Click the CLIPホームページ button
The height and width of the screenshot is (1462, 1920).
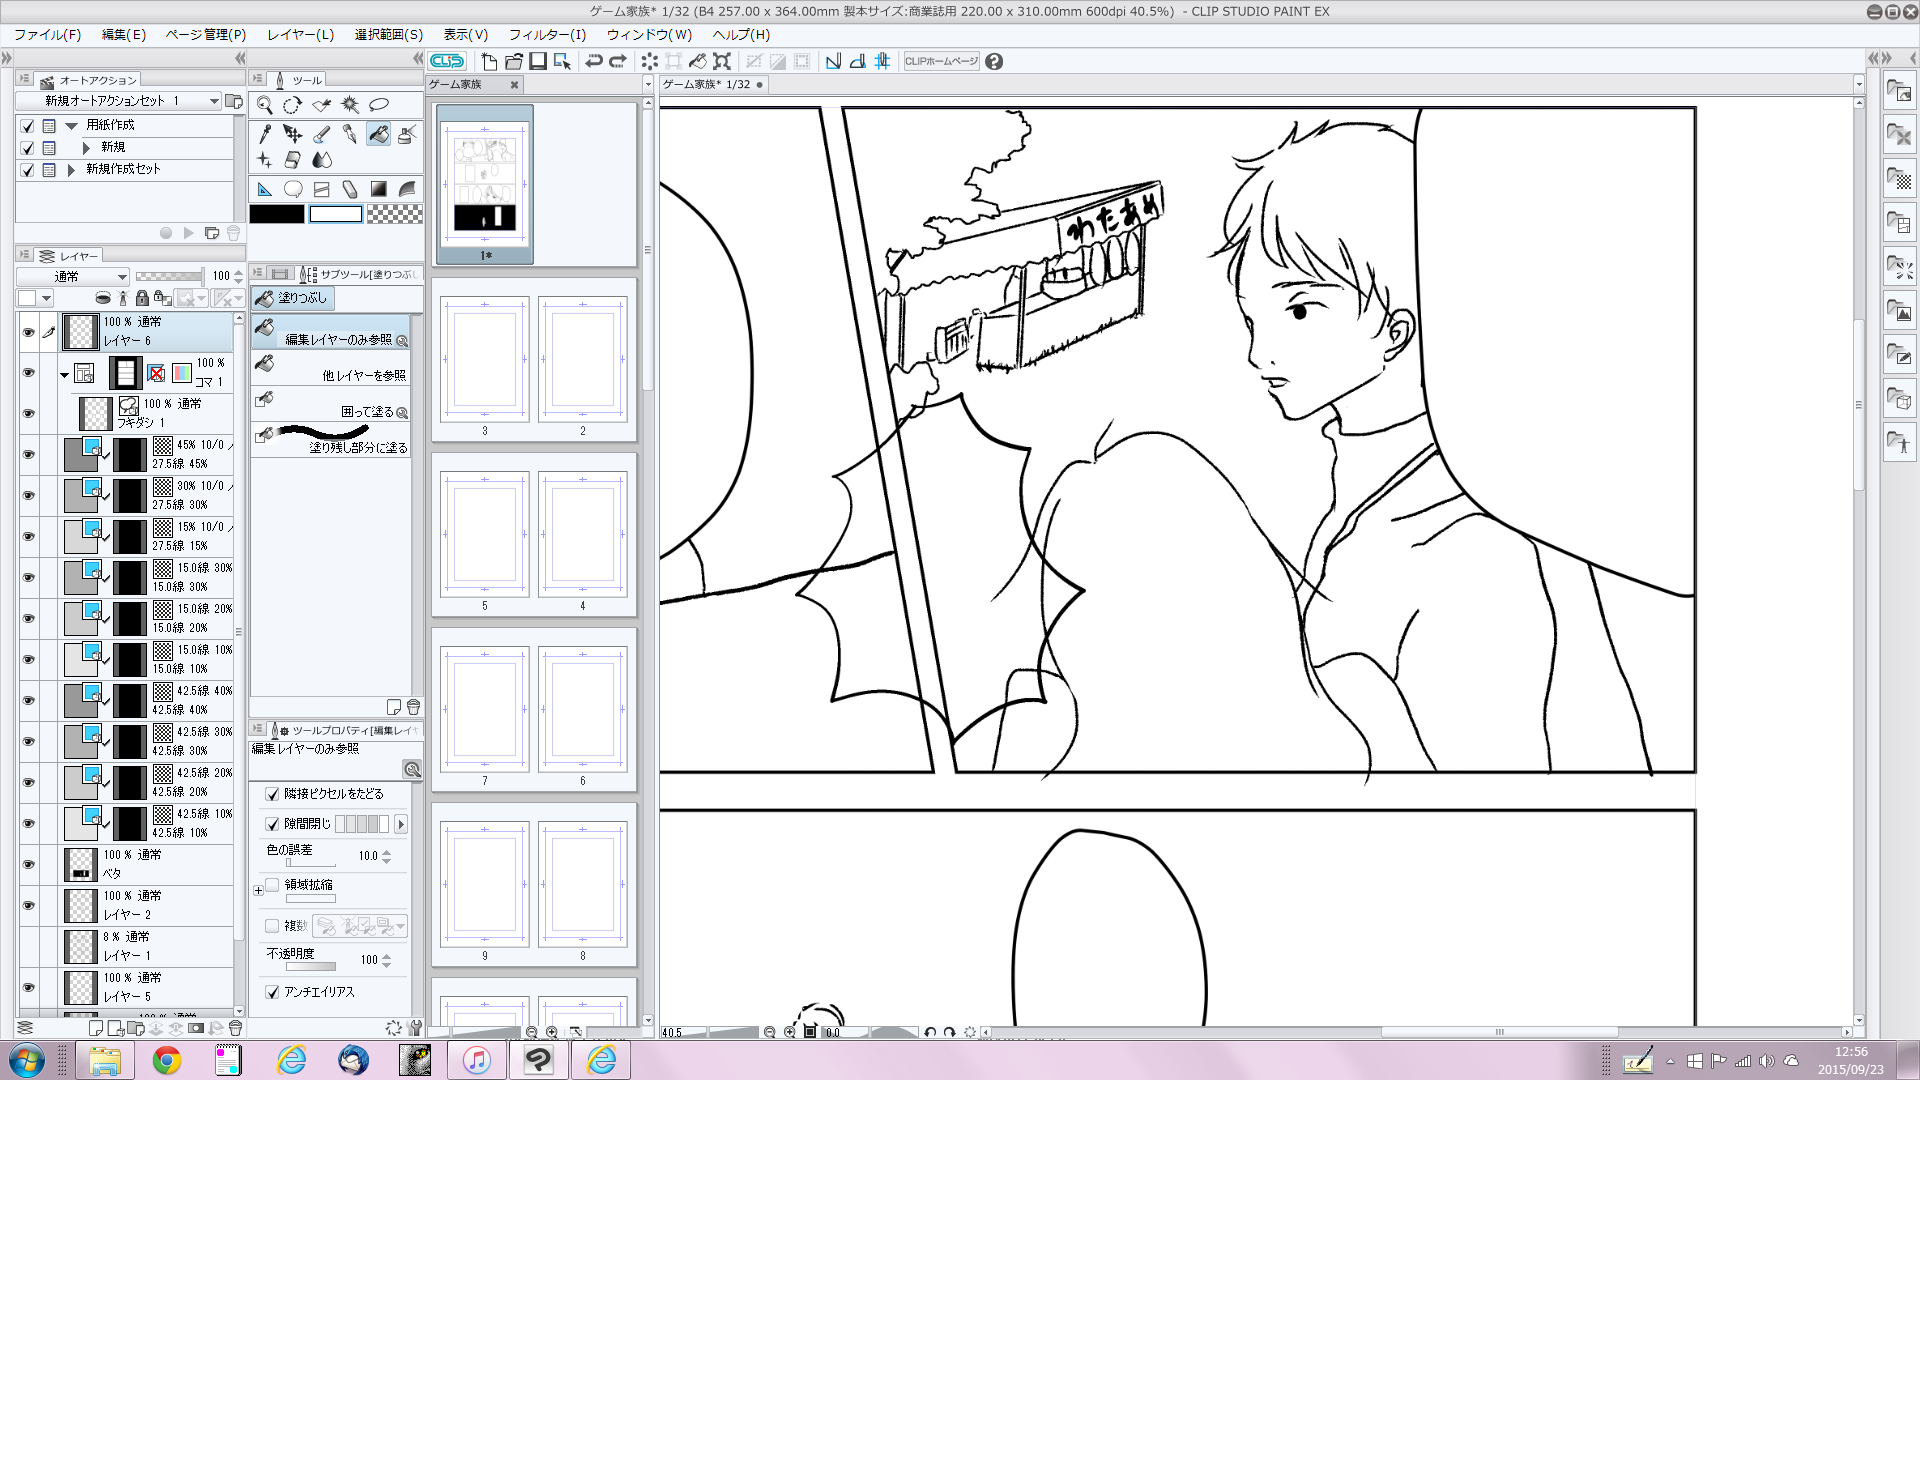(941, 61)
